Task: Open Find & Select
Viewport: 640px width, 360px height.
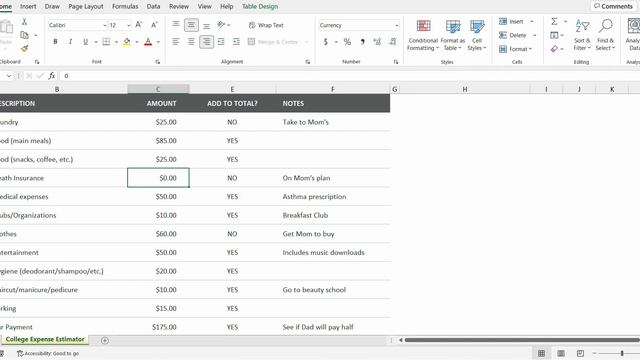Action: coord(605,35)
